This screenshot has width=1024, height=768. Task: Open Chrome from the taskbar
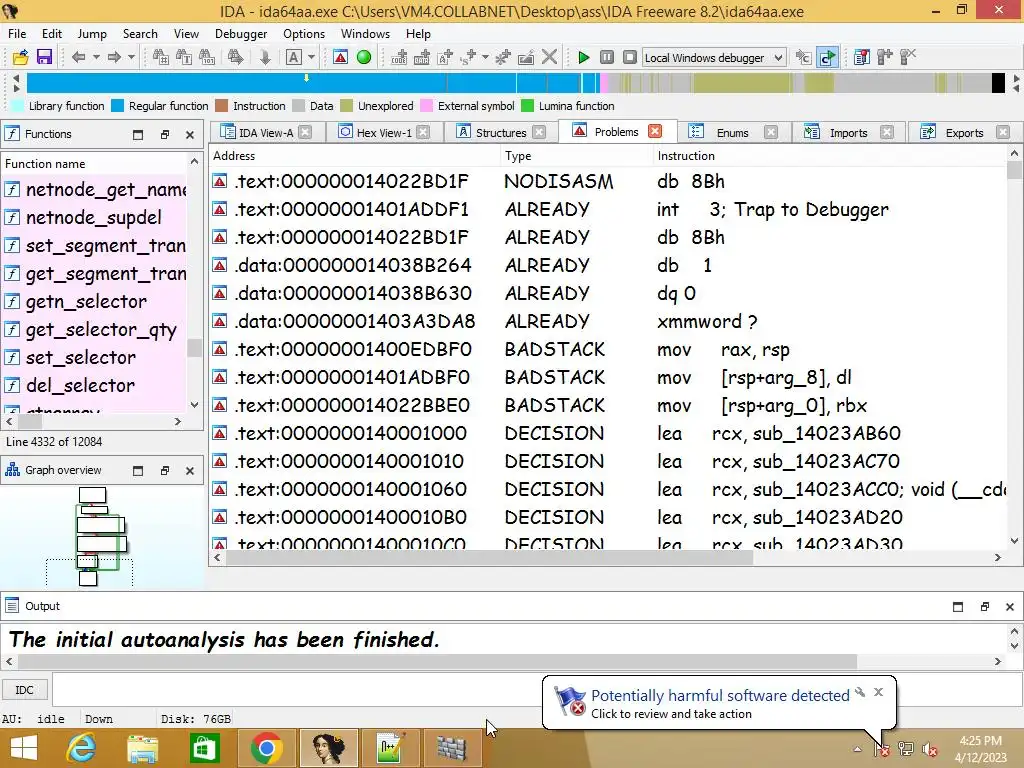coord(266,748)
